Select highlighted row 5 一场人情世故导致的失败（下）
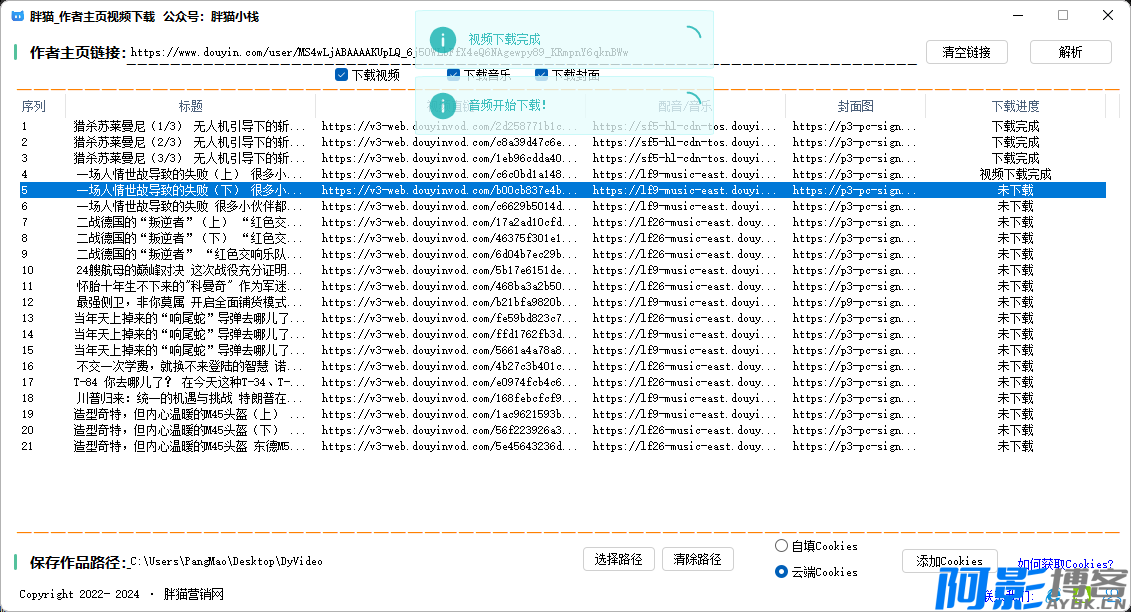1131x612 pixels. coord(563,190)
